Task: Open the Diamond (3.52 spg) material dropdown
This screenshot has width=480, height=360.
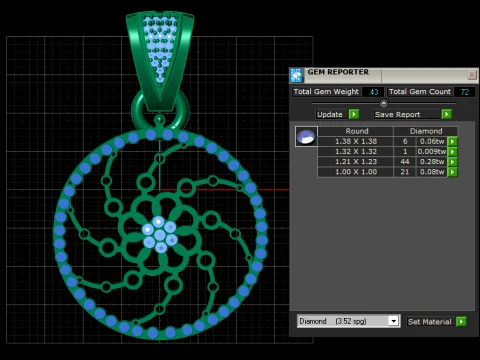Action: click(x=394, y=321)
